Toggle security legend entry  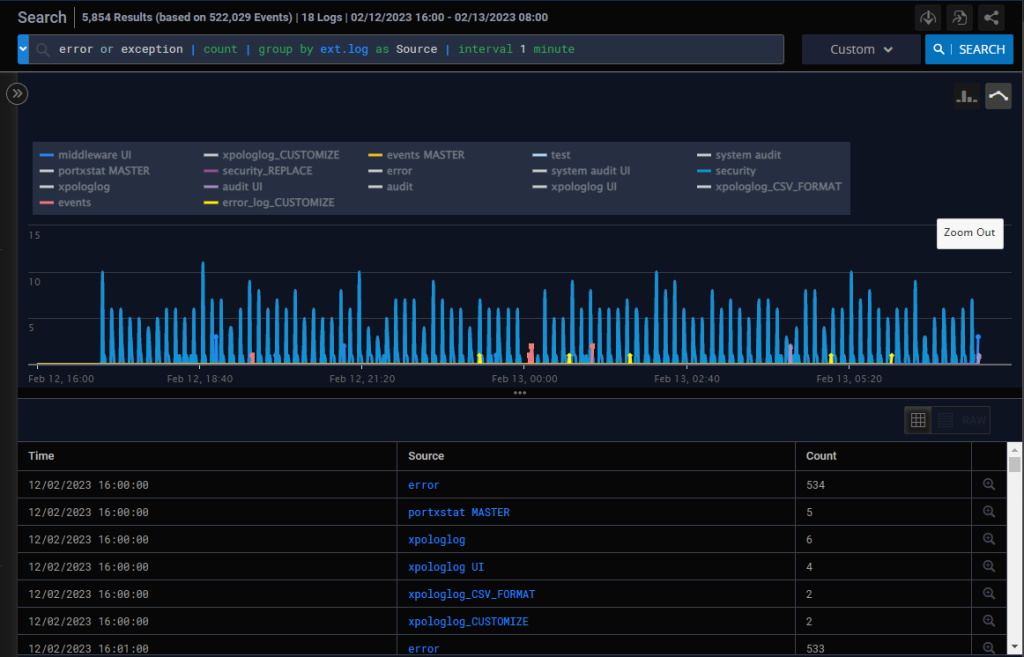pos(726,170)
